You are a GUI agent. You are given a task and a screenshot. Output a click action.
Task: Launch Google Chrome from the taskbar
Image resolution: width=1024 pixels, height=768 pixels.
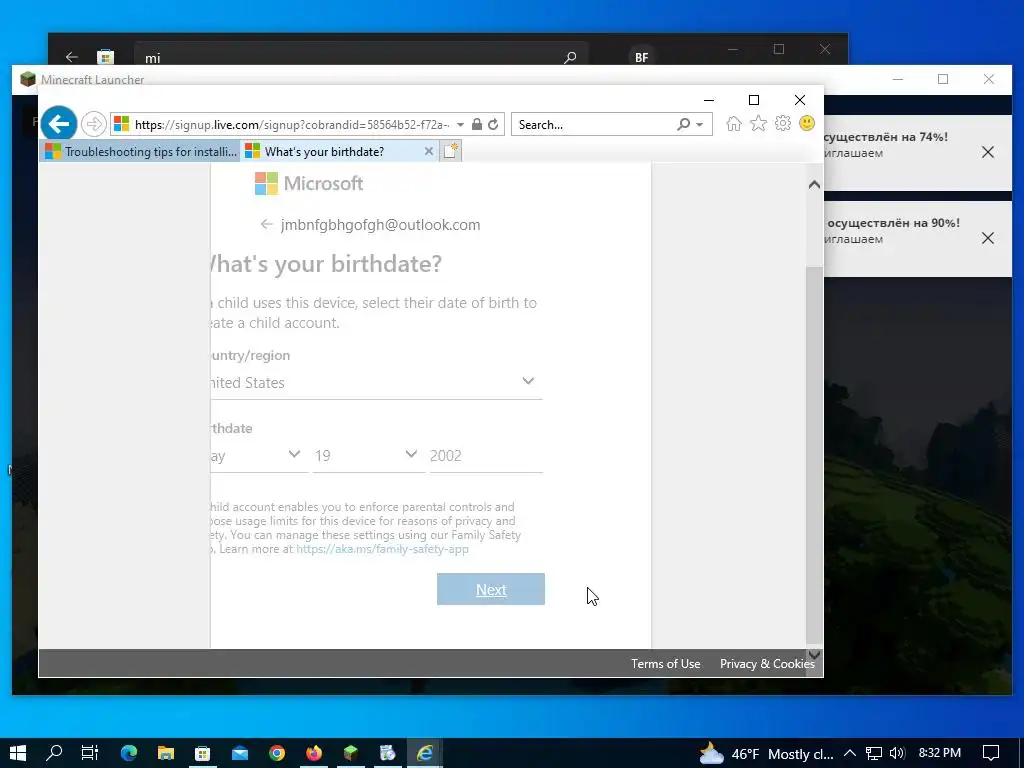(277, 753)
